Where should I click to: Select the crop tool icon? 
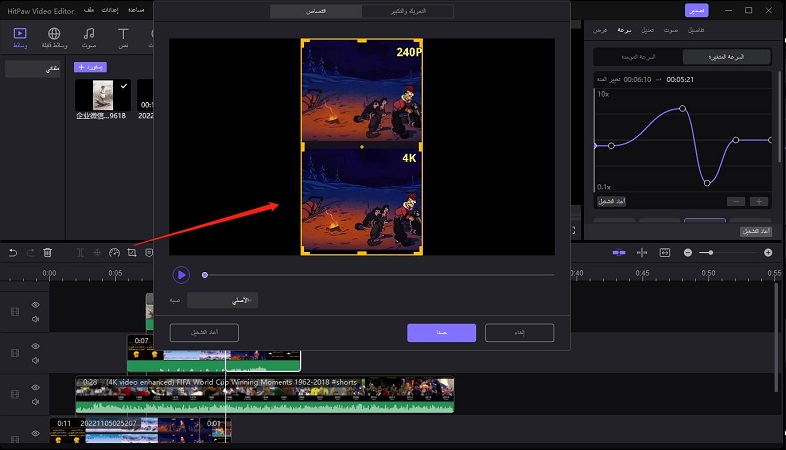(x=131, y=253)
